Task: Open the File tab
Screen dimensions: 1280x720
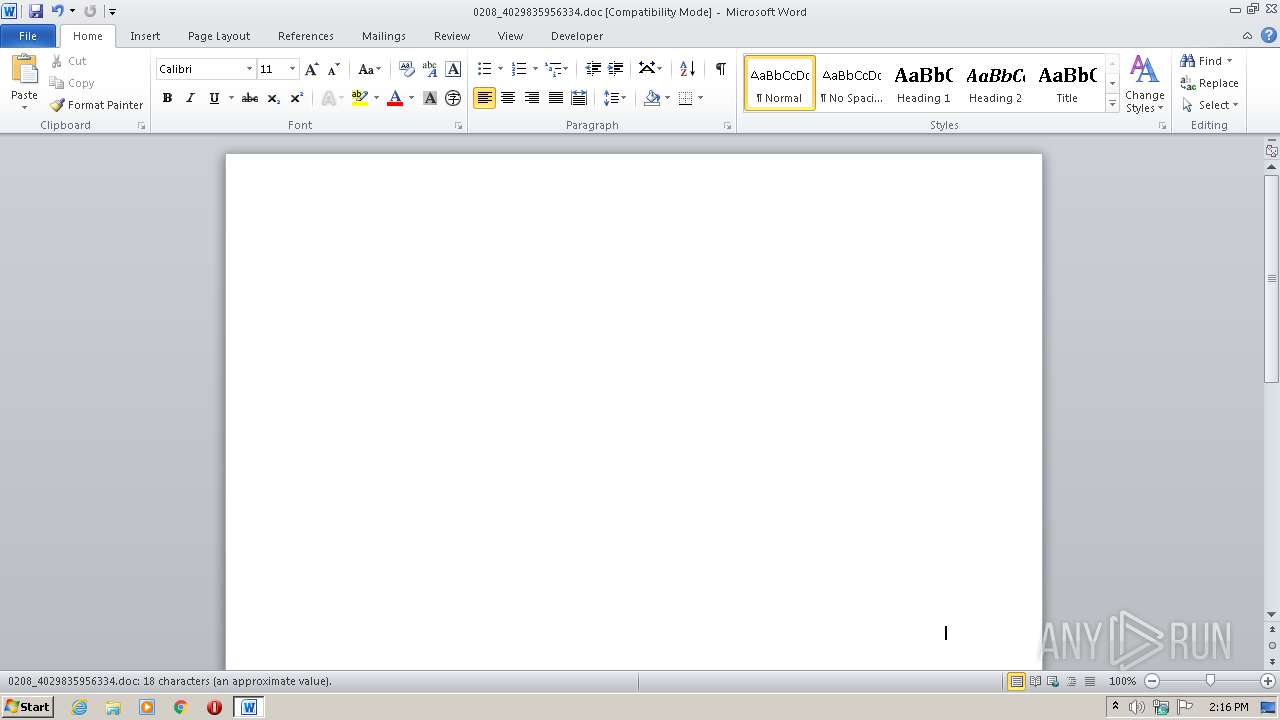Action: click(x=28, y=36)
